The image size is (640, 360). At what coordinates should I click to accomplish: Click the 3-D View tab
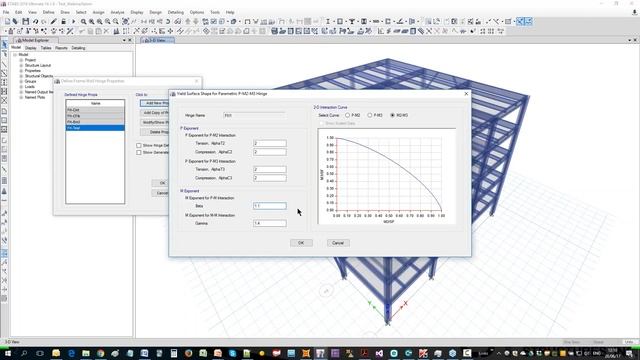tap(158, 40)
